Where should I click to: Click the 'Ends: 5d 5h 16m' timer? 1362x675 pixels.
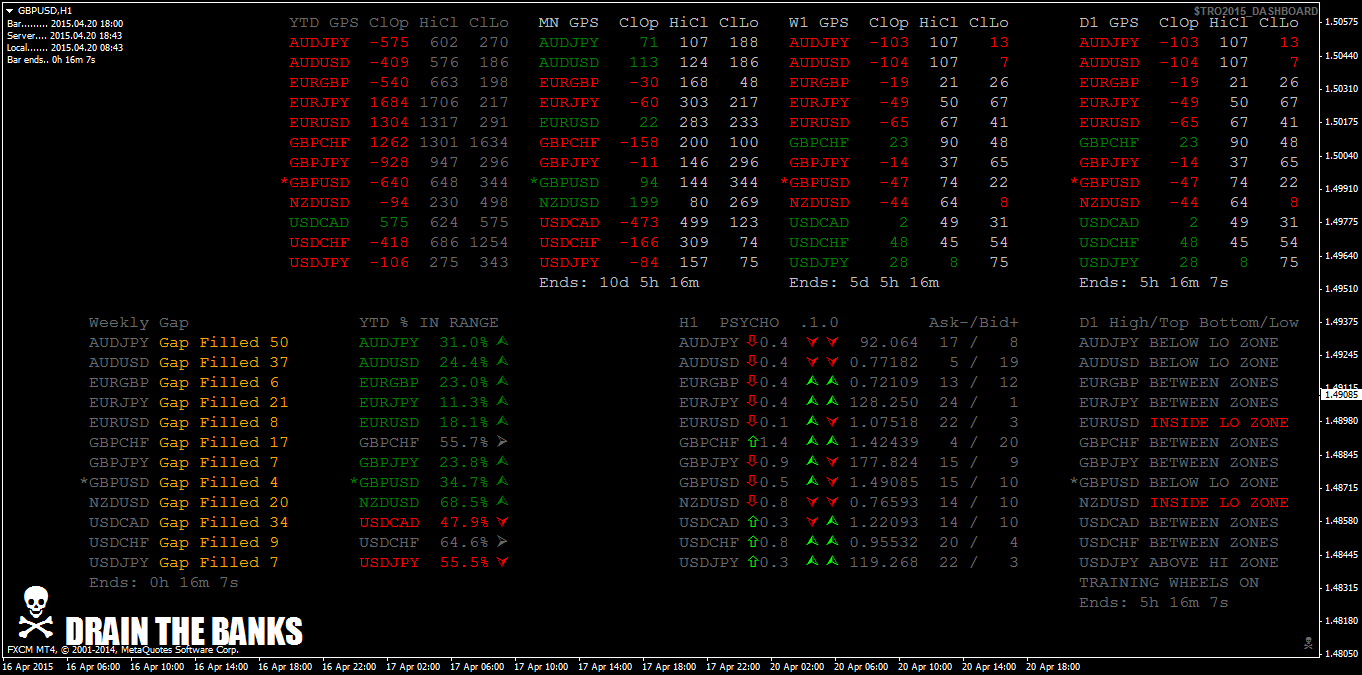[864, 282]
